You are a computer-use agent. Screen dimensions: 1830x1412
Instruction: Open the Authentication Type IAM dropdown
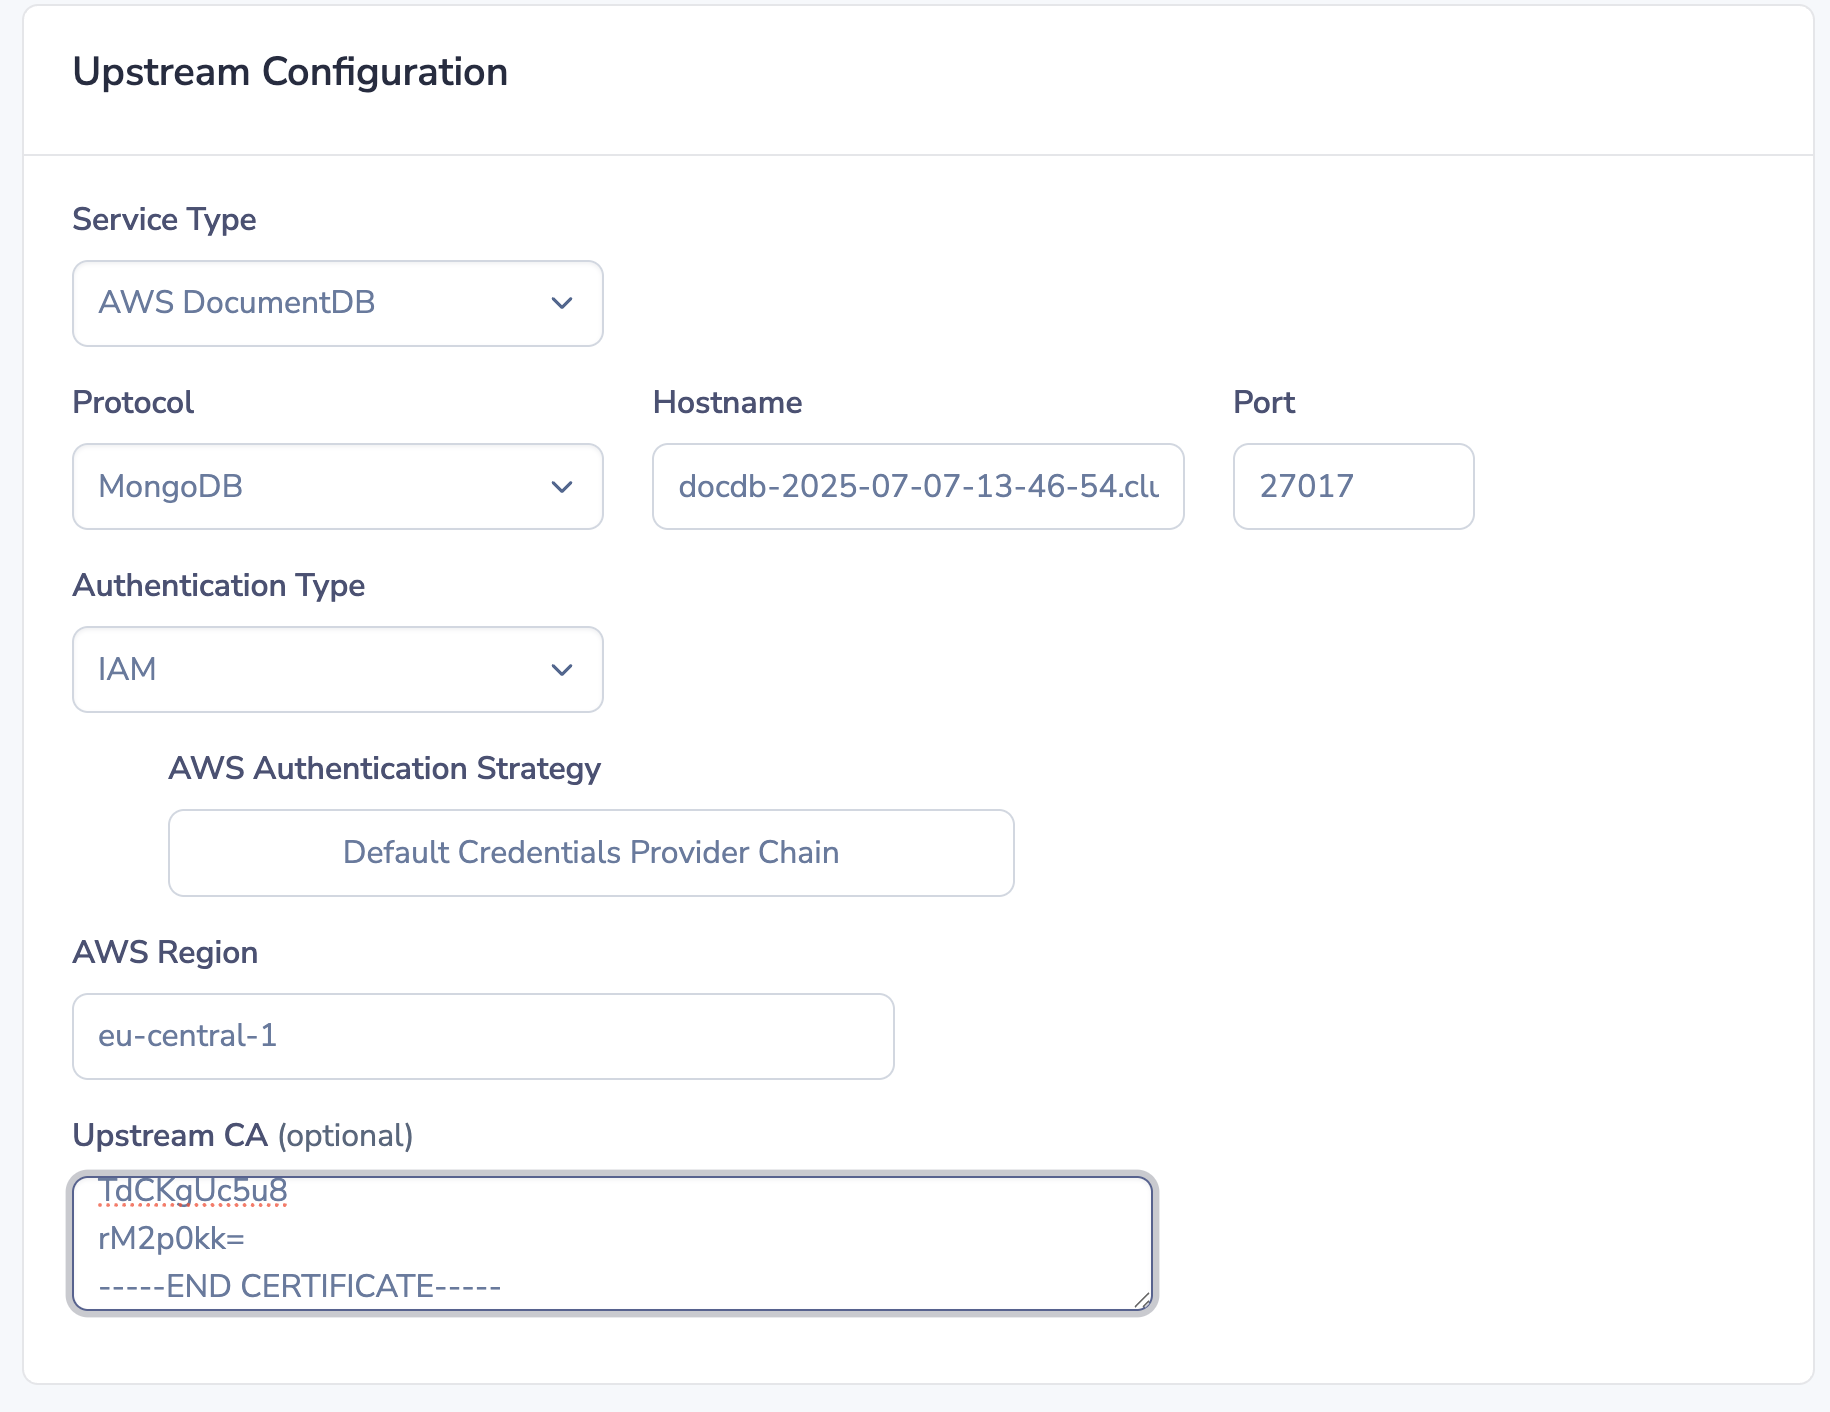[337, 669]
